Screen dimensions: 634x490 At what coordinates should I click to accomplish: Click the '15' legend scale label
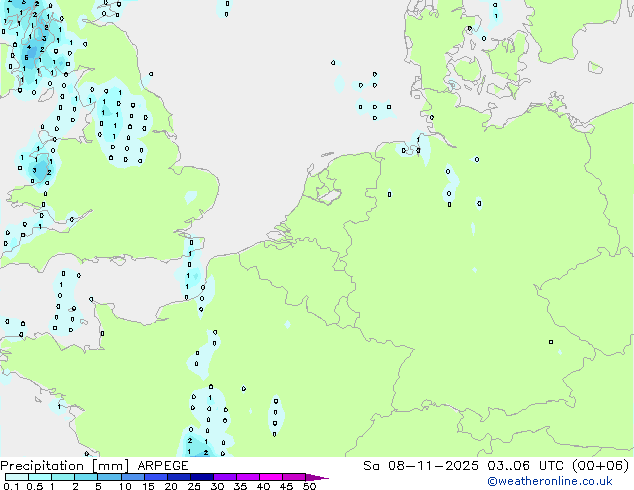(x=148, y=486)
